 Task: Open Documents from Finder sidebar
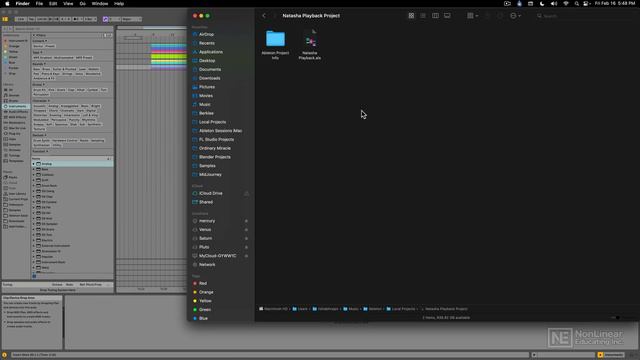point(210,69)
